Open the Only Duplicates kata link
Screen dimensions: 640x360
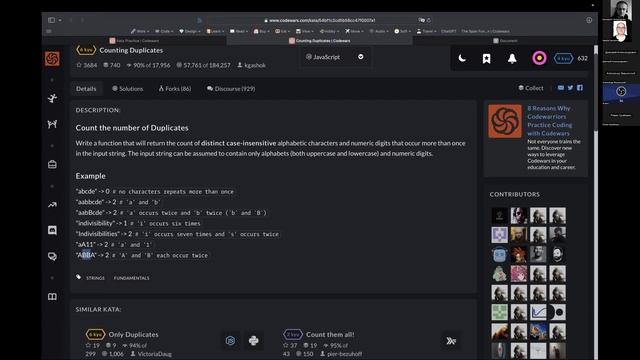pos(133,334)
